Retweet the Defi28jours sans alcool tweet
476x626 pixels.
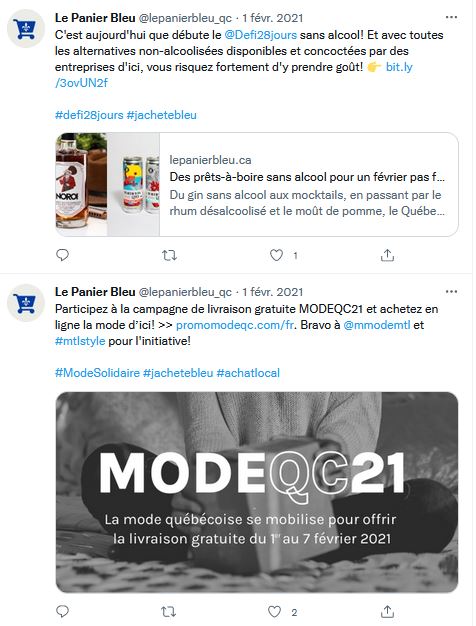pyautogui.click(x=169, y=255)
